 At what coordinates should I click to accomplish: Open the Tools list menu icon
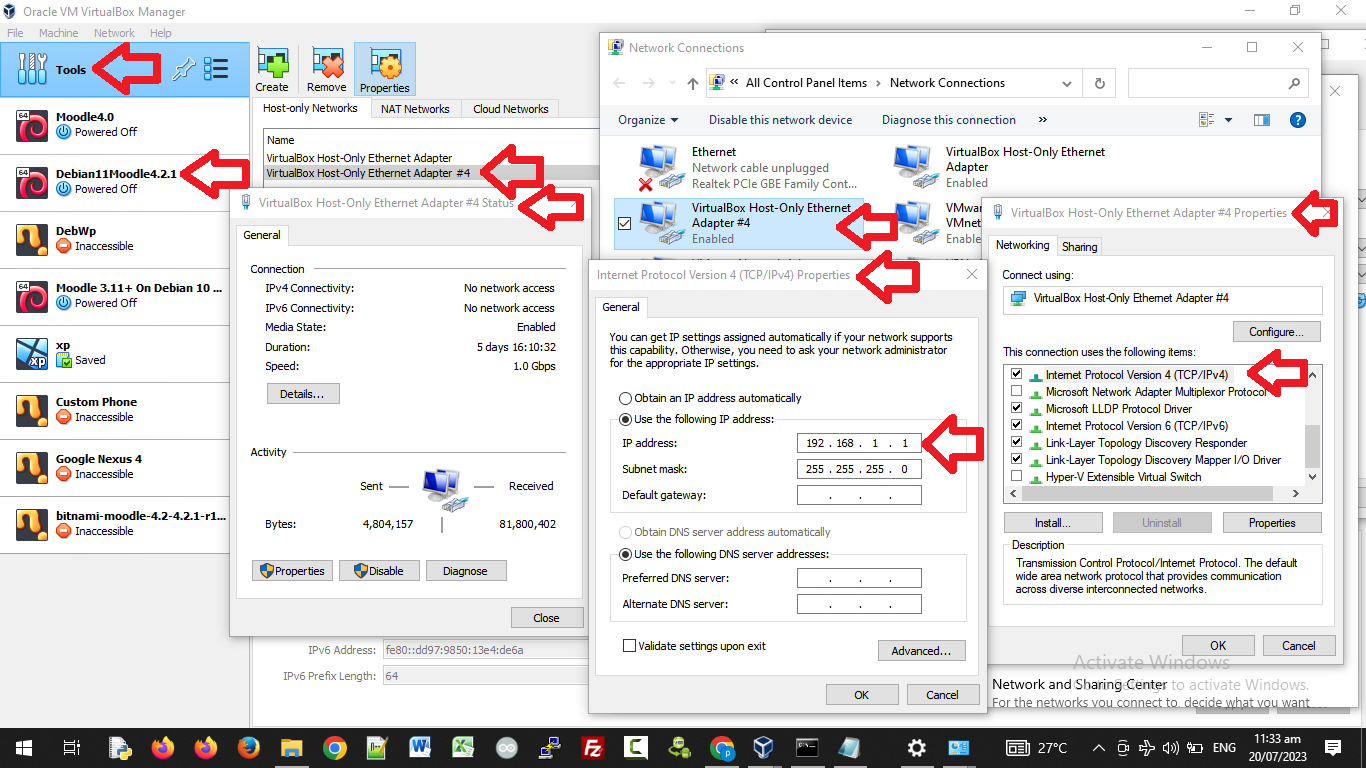pos(216,69)
